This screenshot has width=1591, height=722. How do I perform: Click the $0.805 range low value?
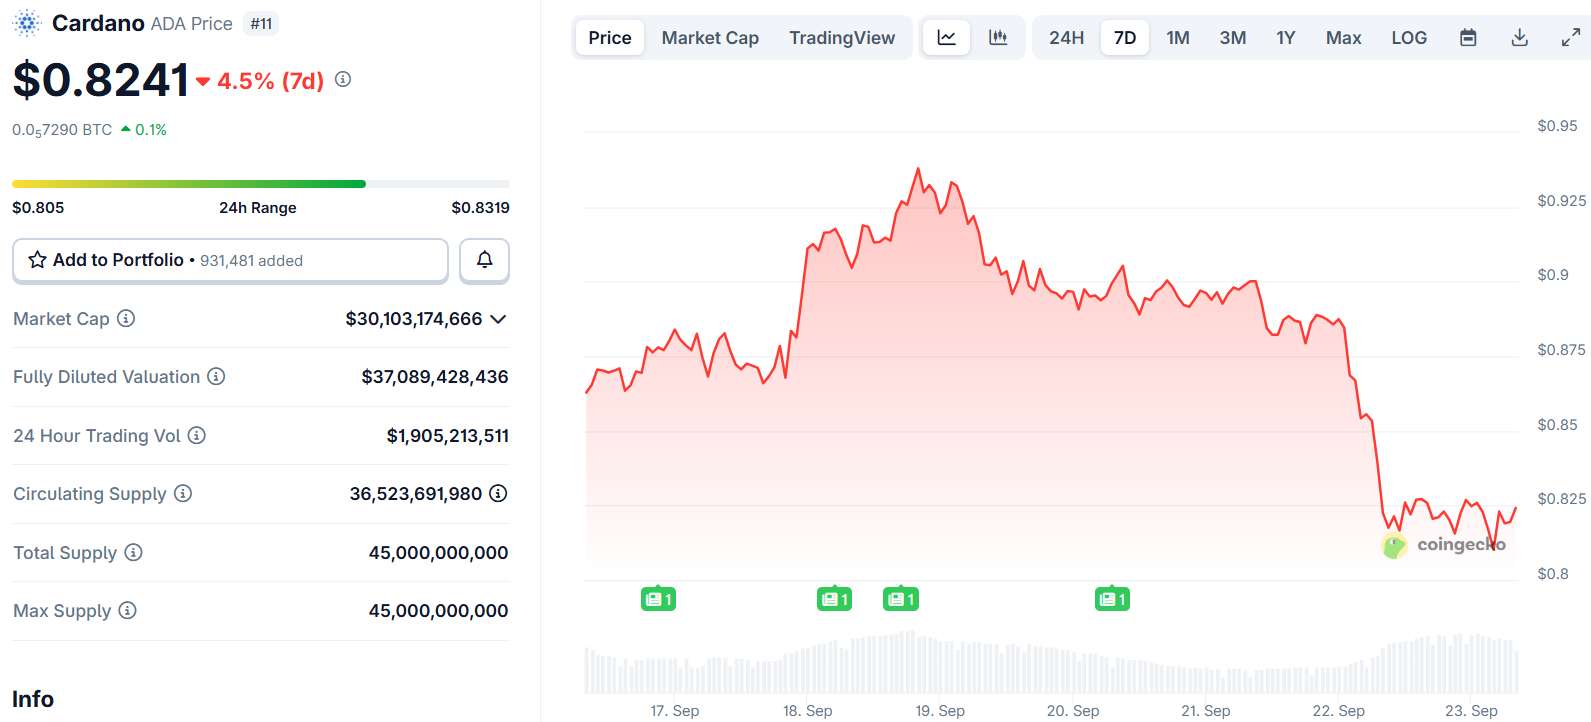pyautogui.click(x=38, y=208)
